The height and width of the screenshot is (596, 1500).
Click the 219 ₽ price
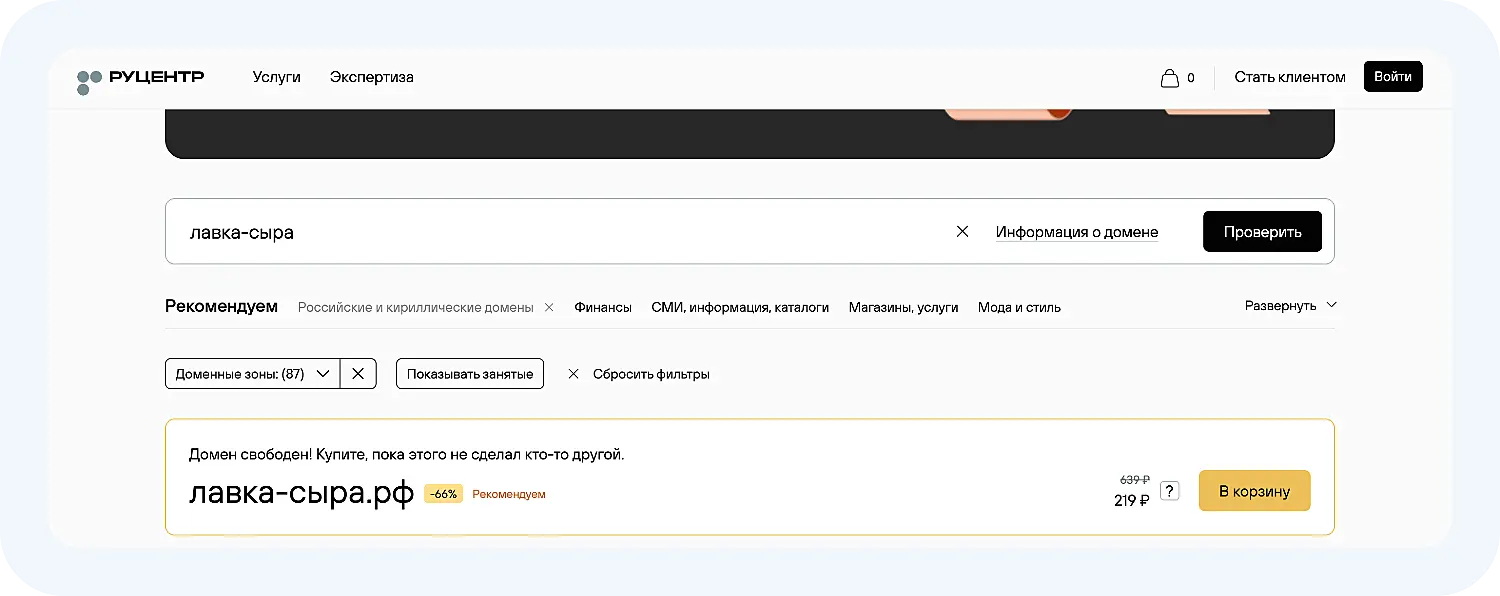1132,500
